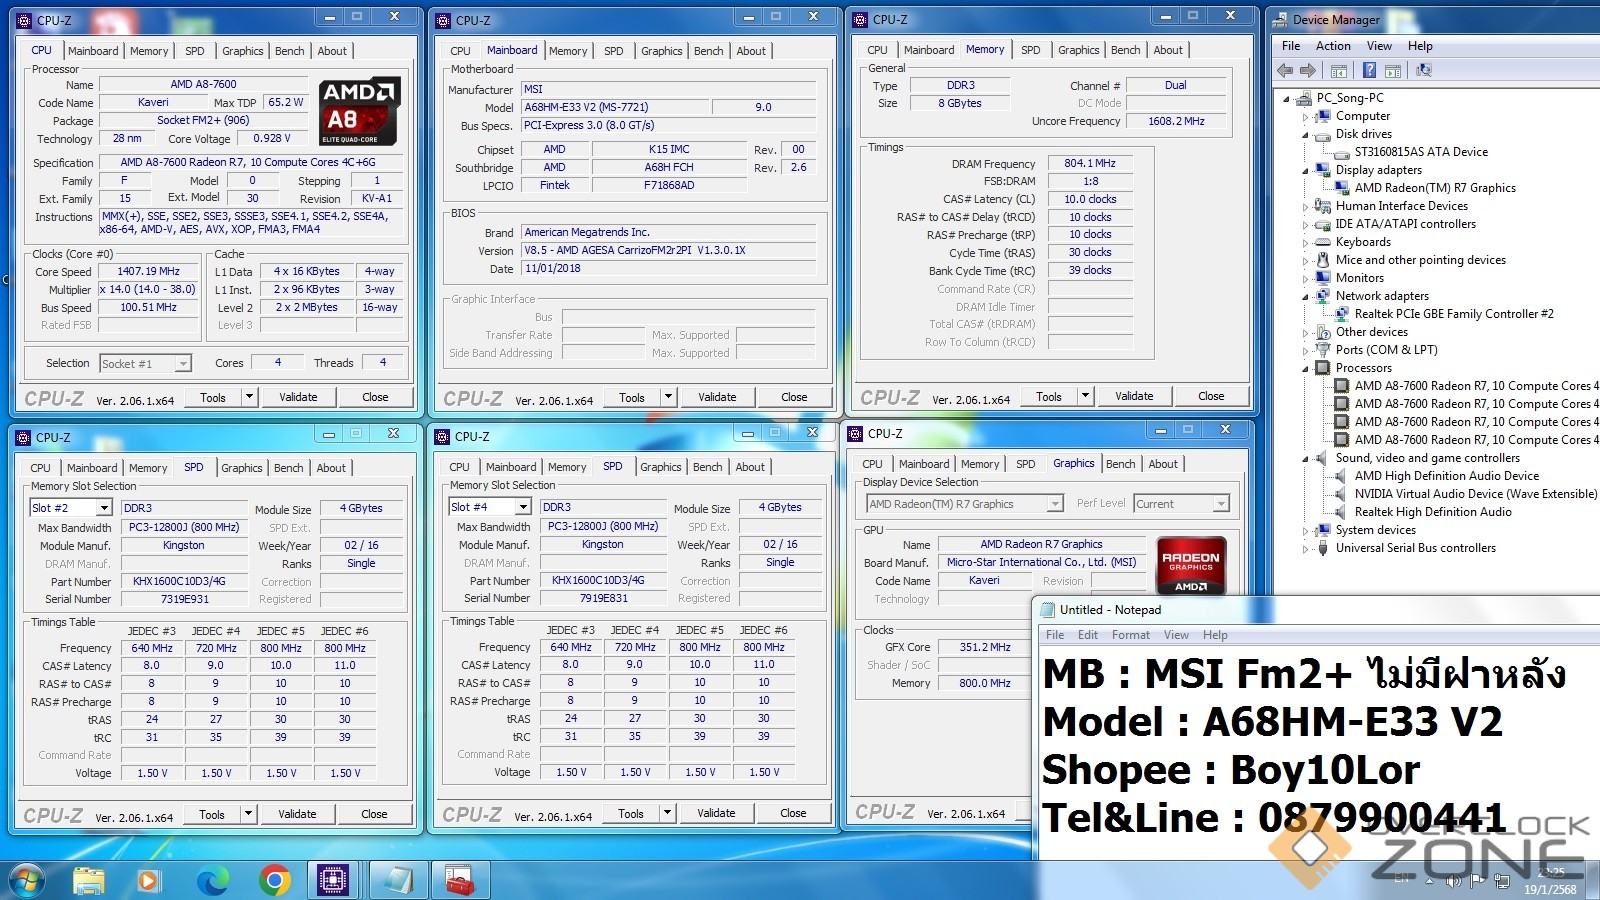Switch to Bench tab in CPU tab window
Screen dimensions: 1600x900
(x=290, y=51)
